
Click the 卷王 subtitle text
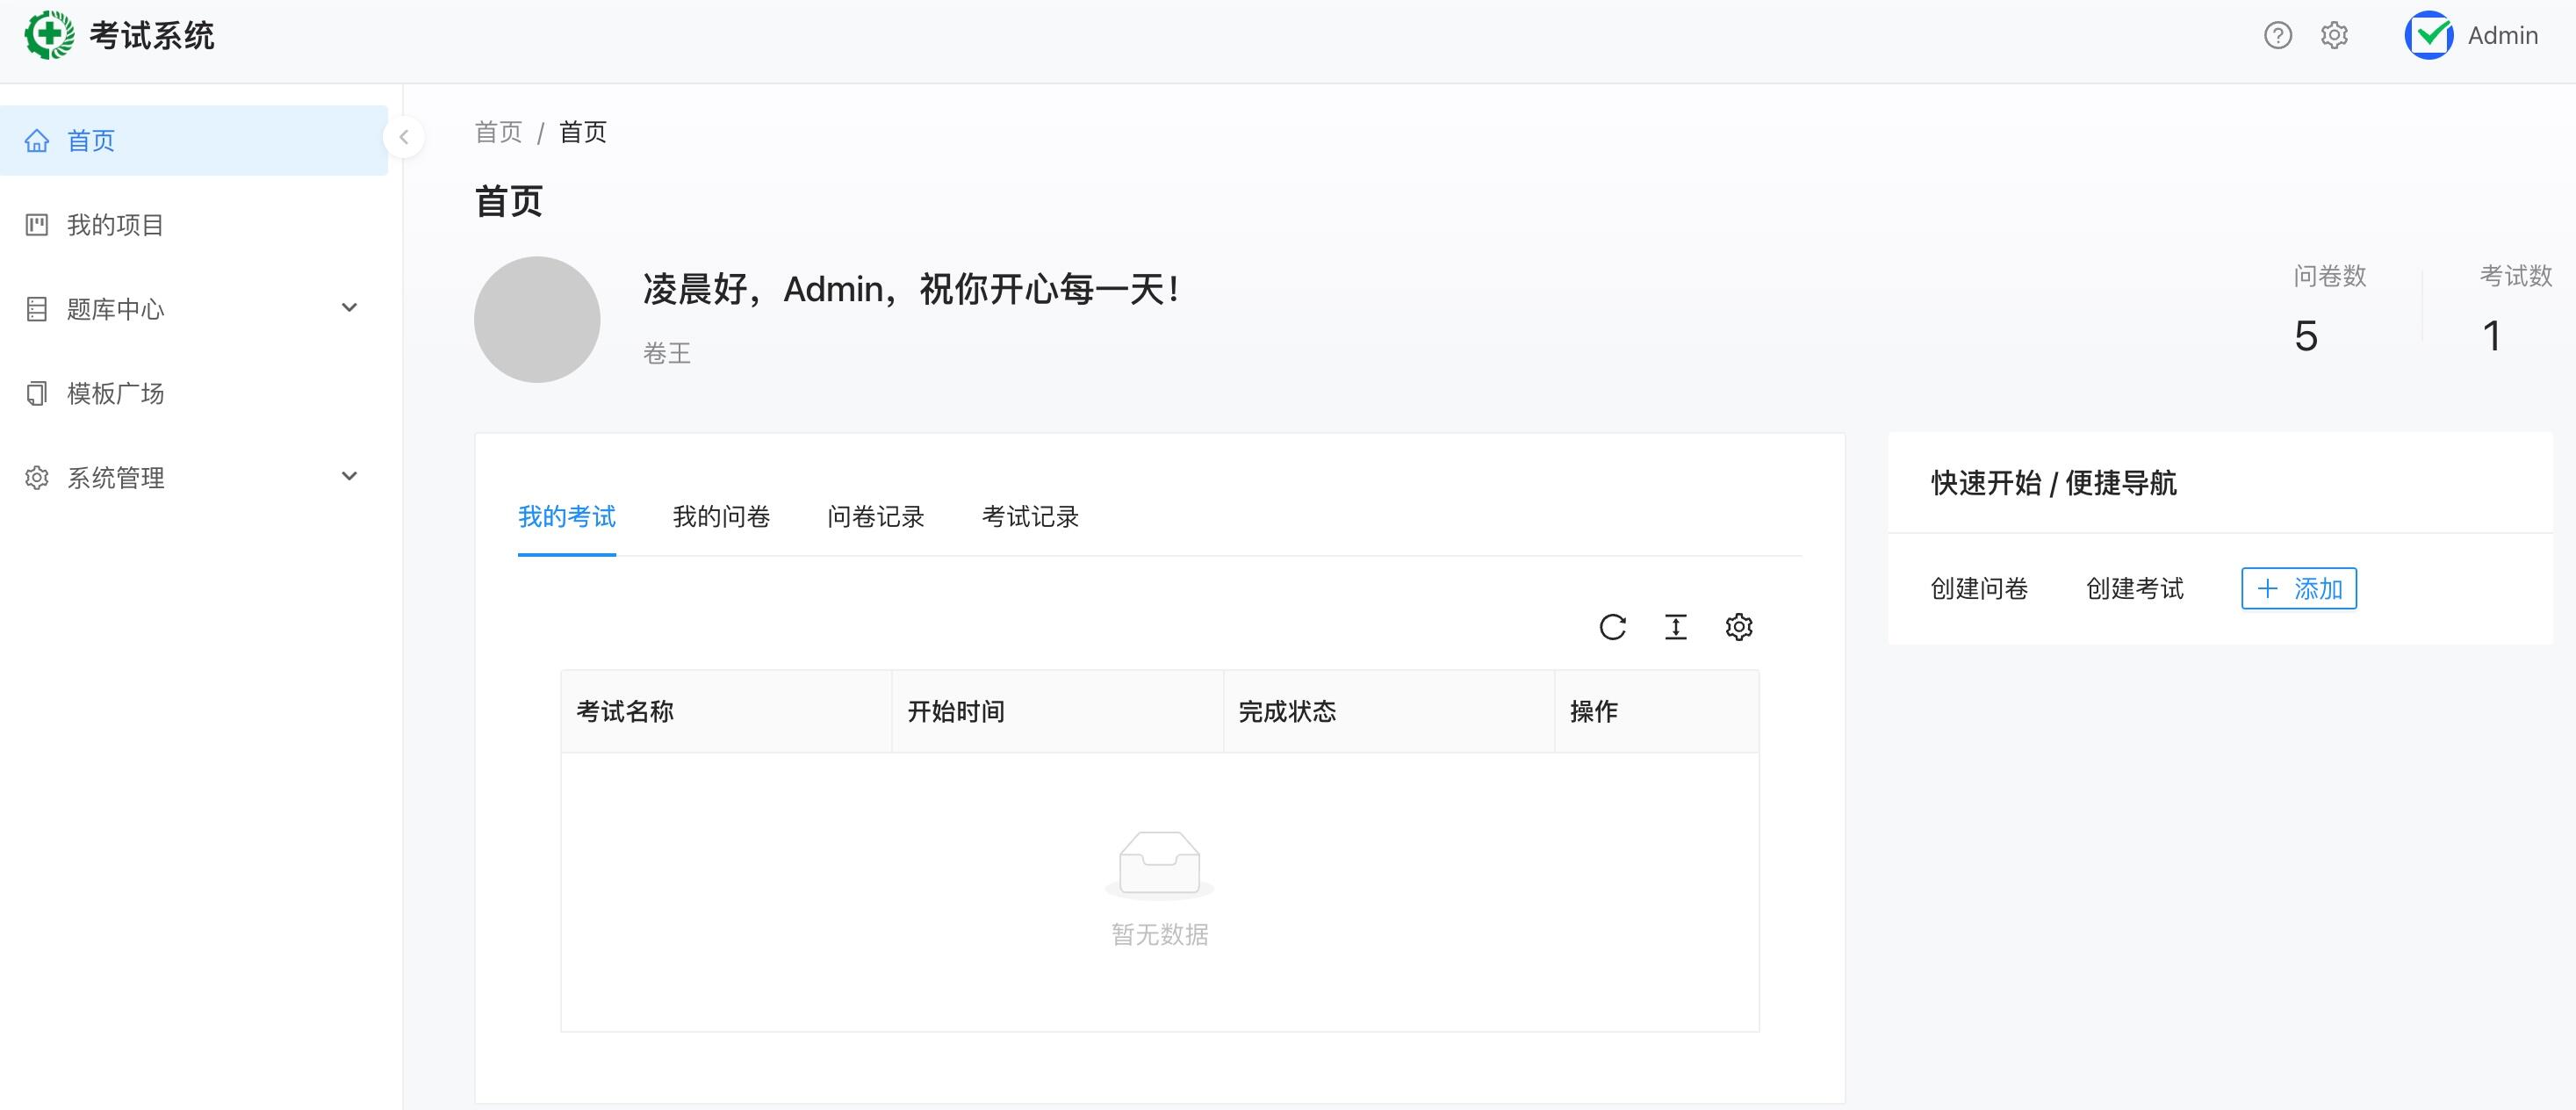[667, 353]
